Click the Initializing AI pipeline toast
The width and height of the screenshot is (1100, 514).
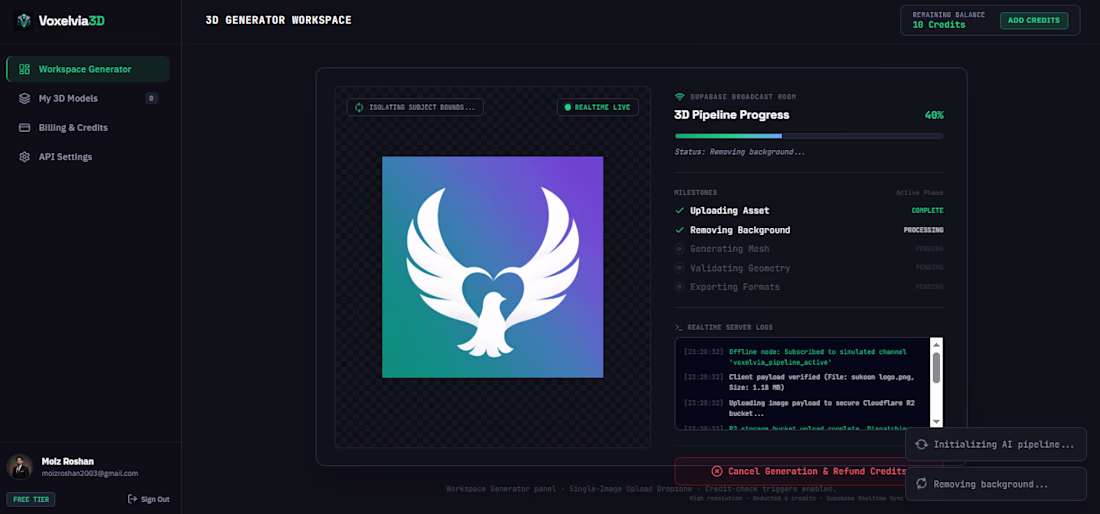996,445
